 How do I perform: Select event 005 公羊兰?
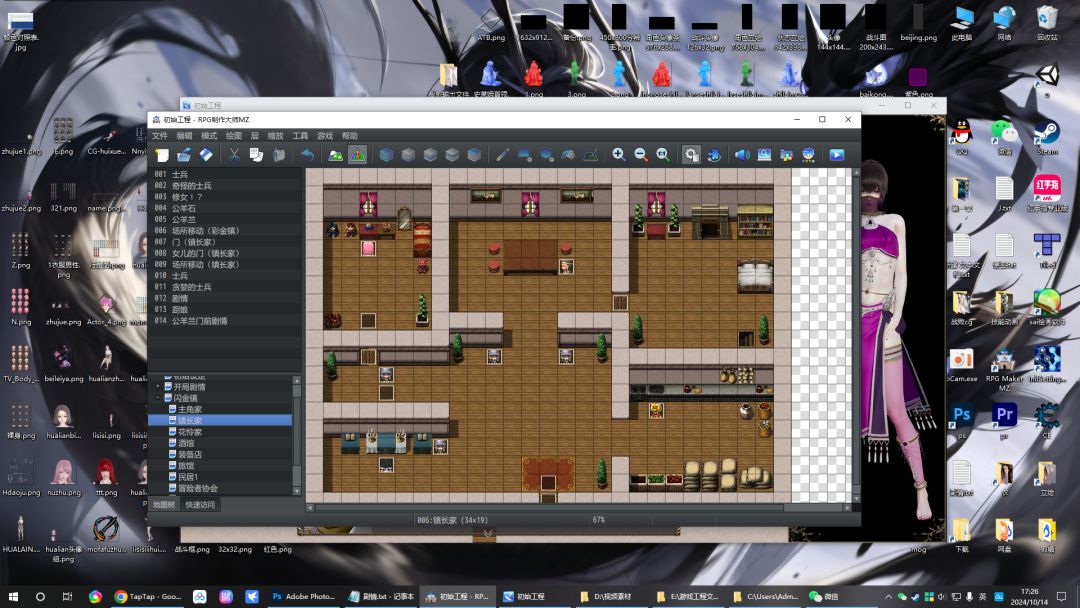pyautogui.click(x=226, y=220)
